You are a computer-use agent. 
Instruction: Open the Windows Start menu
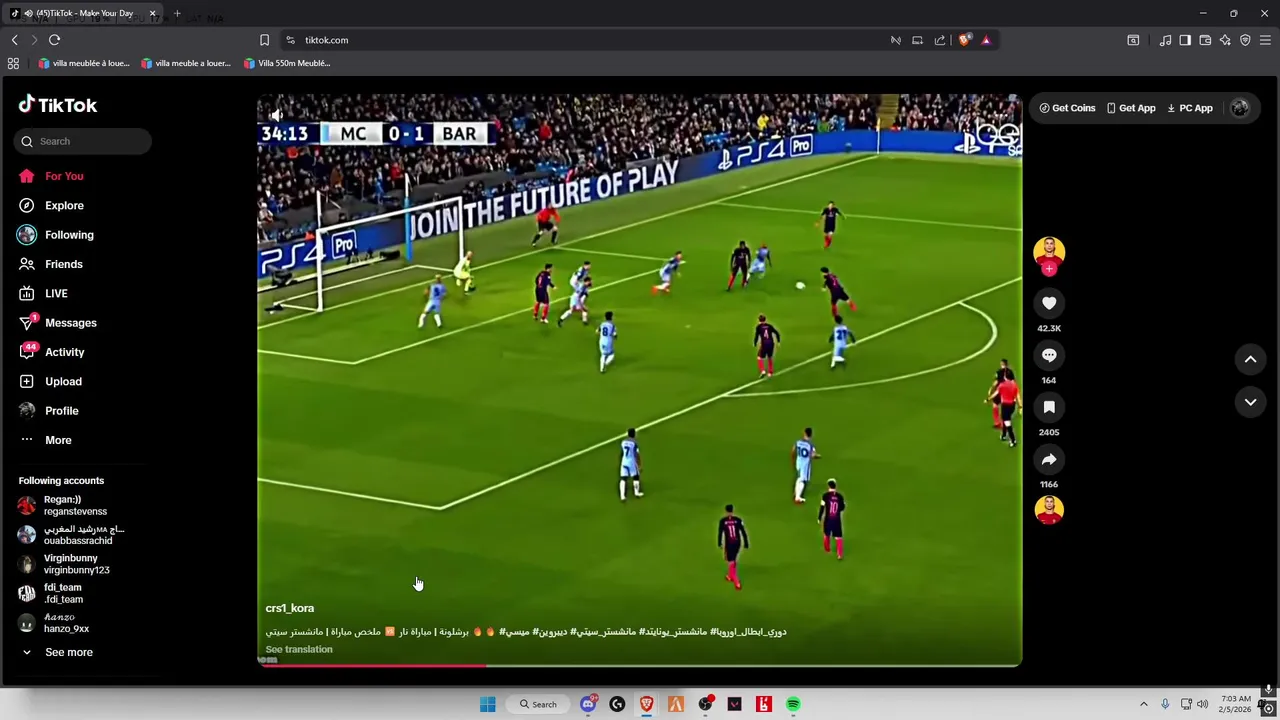487,704
